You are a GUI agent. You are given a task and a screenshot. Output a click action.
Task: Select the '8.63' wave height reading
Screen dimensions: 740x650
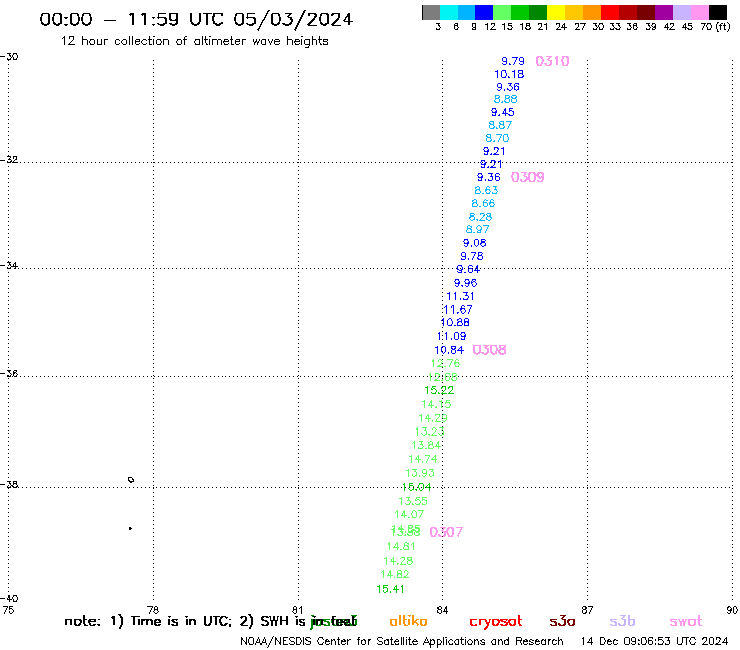pyautogui.click(x=486, y=190)
